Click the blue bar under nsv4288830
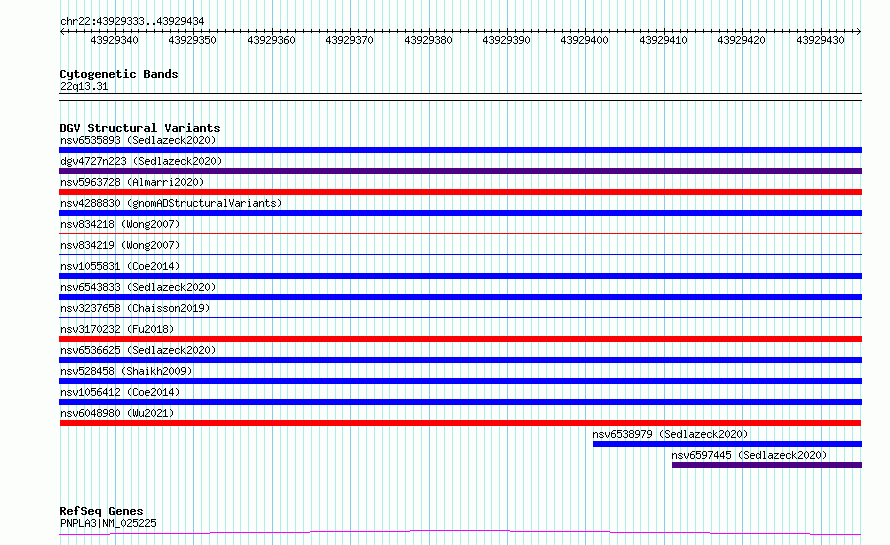 click(x=460, y=213)
